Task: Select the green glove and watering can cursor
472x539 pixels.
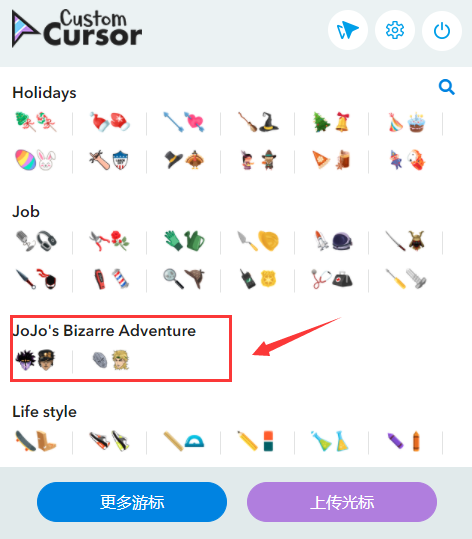Action: tap(184, 241)
